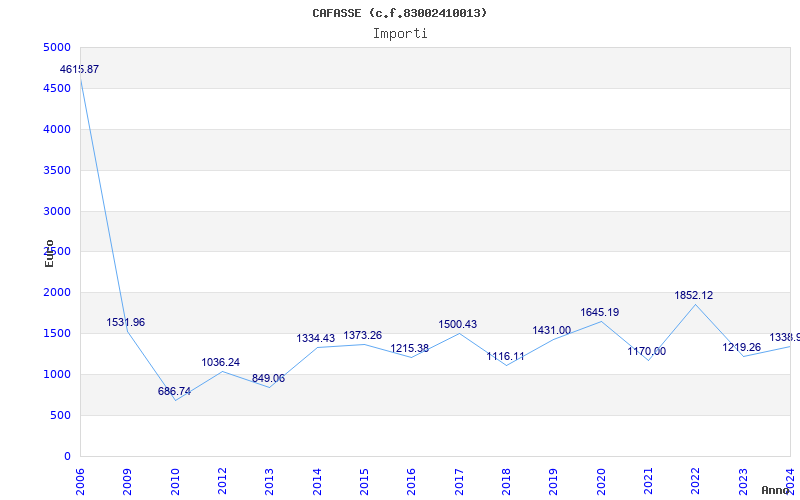The image size is (800, 500).
Task: Click the x-axis year 2010
Action: click(x=175, y=482)
